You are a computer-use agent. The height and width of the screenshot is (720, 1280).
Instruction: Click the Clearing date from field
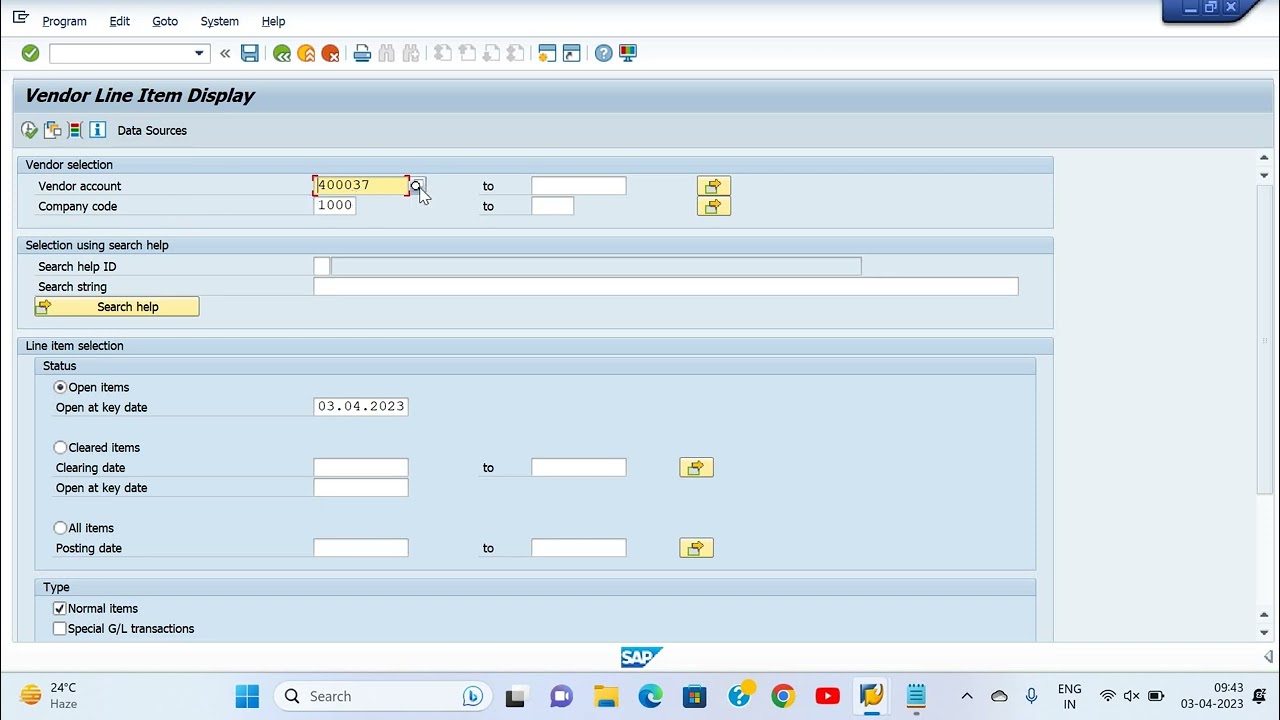[361, 467]
